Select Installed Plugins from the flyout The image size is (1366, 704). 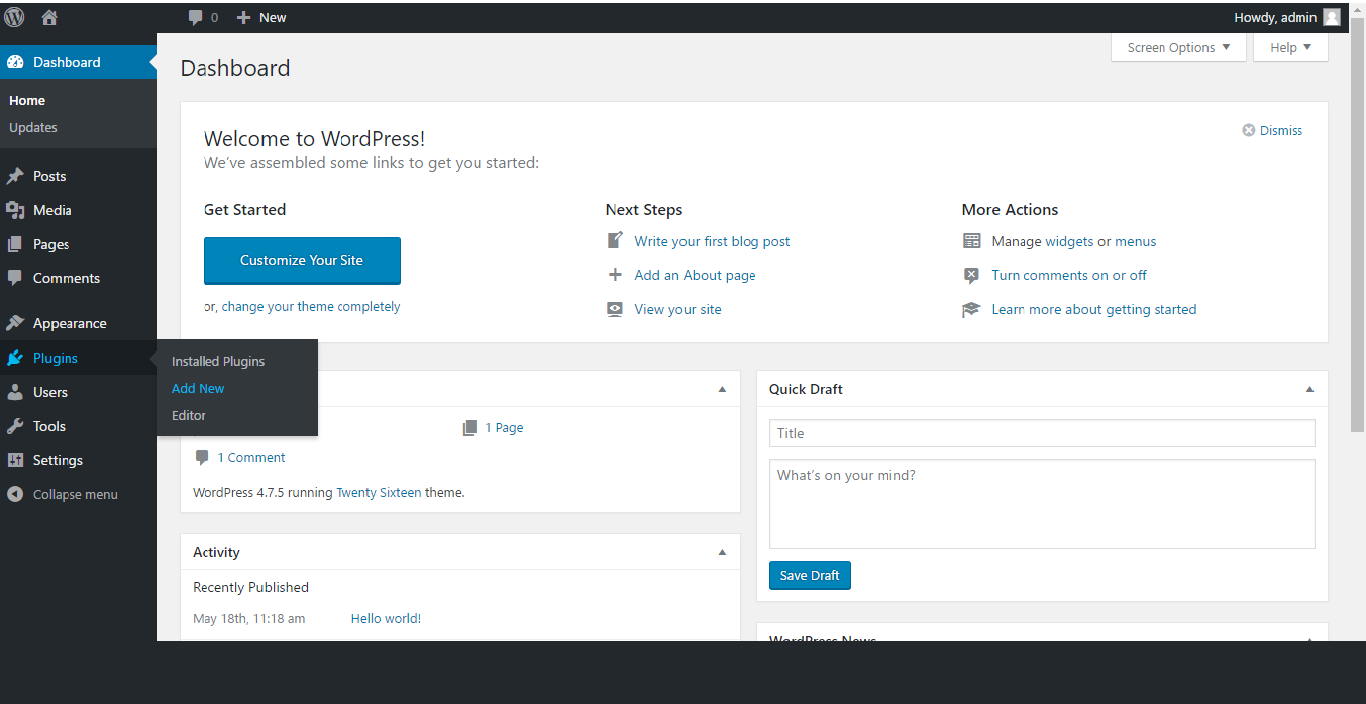click(218, 361)
